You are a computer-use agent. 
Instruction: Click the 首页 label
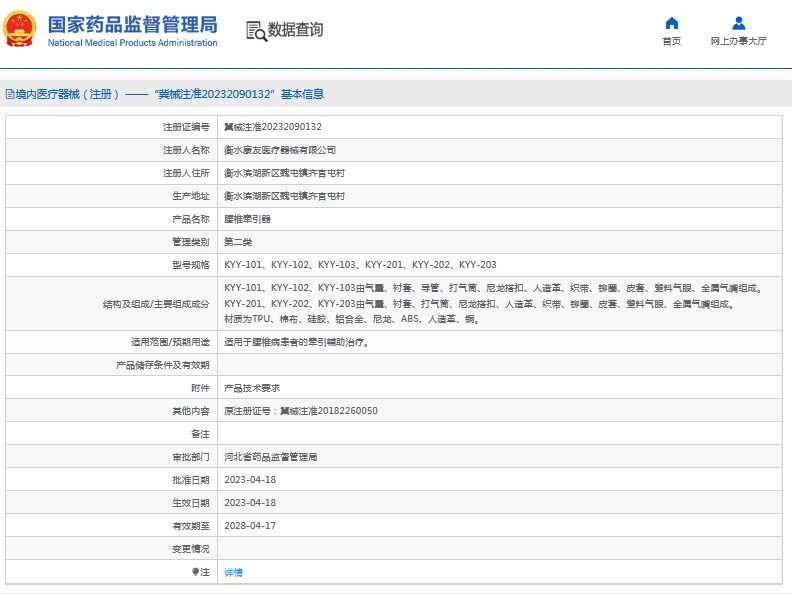pyautogui.click(x=671, y=41)
